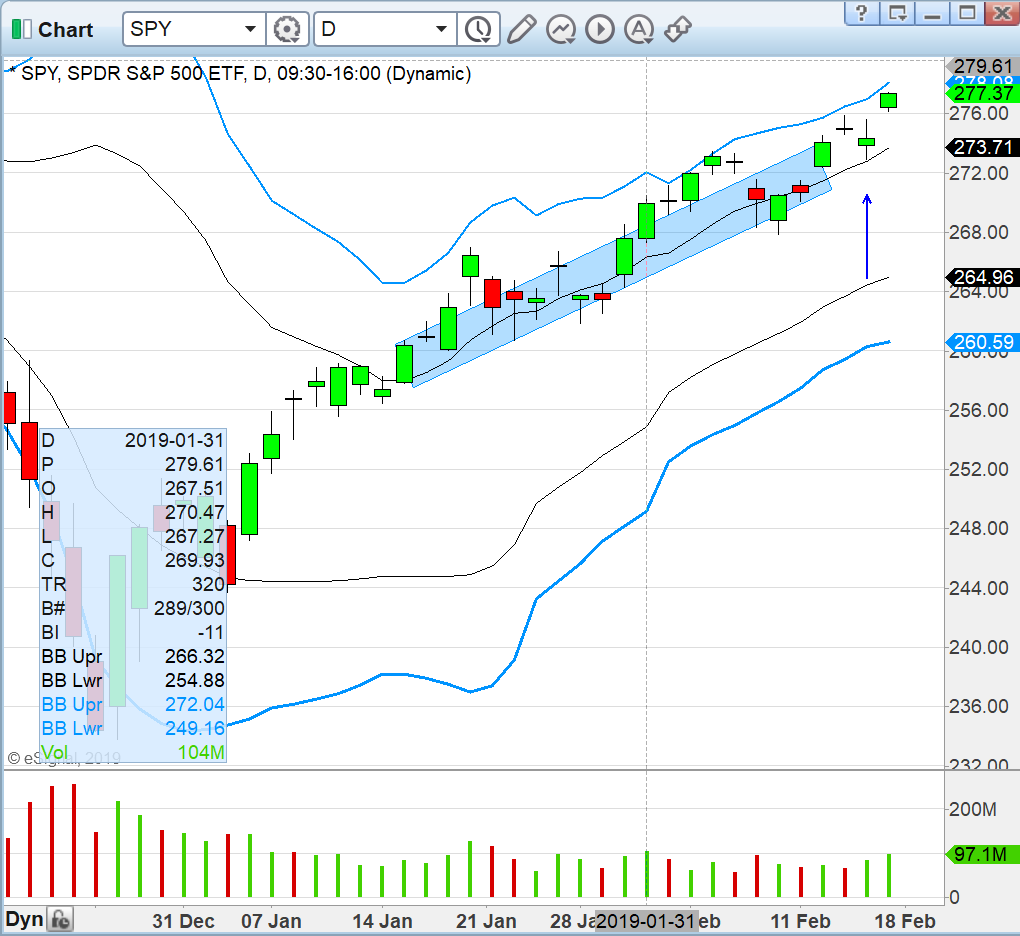Click the 256.00 price axis label
This screenshot has width=1020, height=936.
tap(978, 410)
